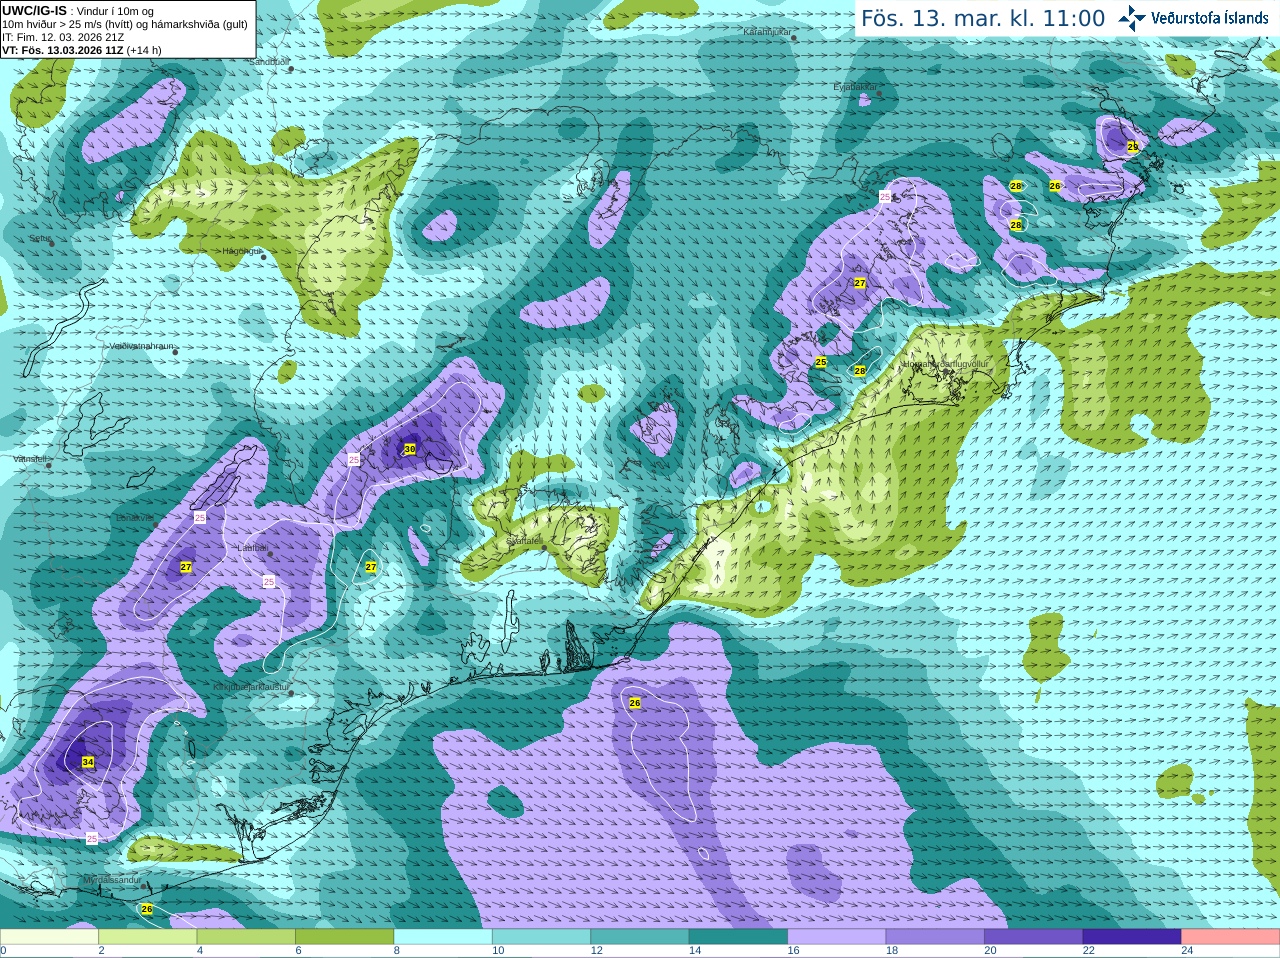
Task: Click the Sandbúðir station label
Action: coord(268,61)
